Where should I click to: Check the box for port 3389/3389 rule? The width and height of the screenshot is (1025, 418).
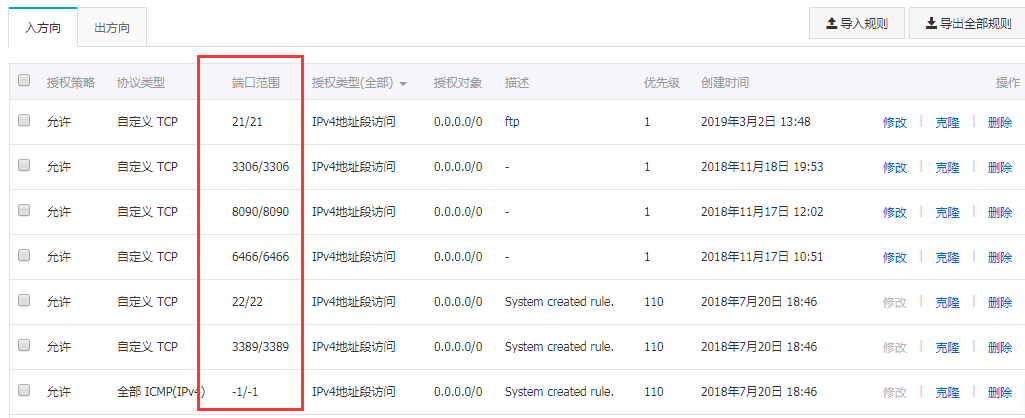(x=24, y=345)
